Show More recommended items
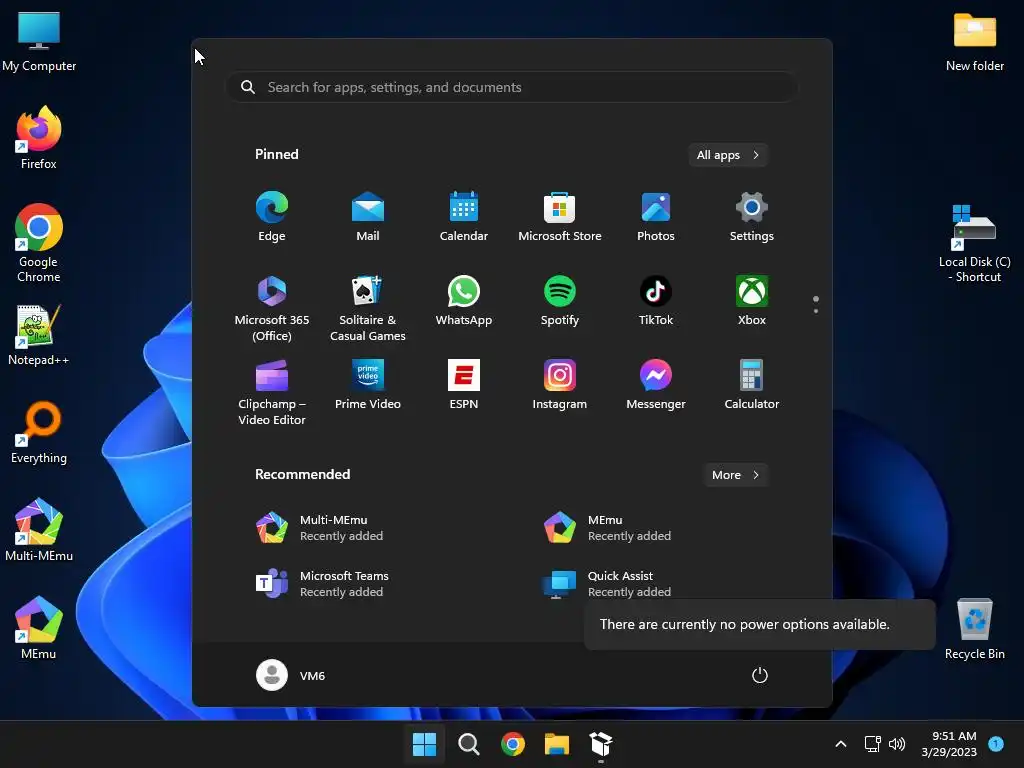This screenshot has height=768, width=1024. (735, 475)
